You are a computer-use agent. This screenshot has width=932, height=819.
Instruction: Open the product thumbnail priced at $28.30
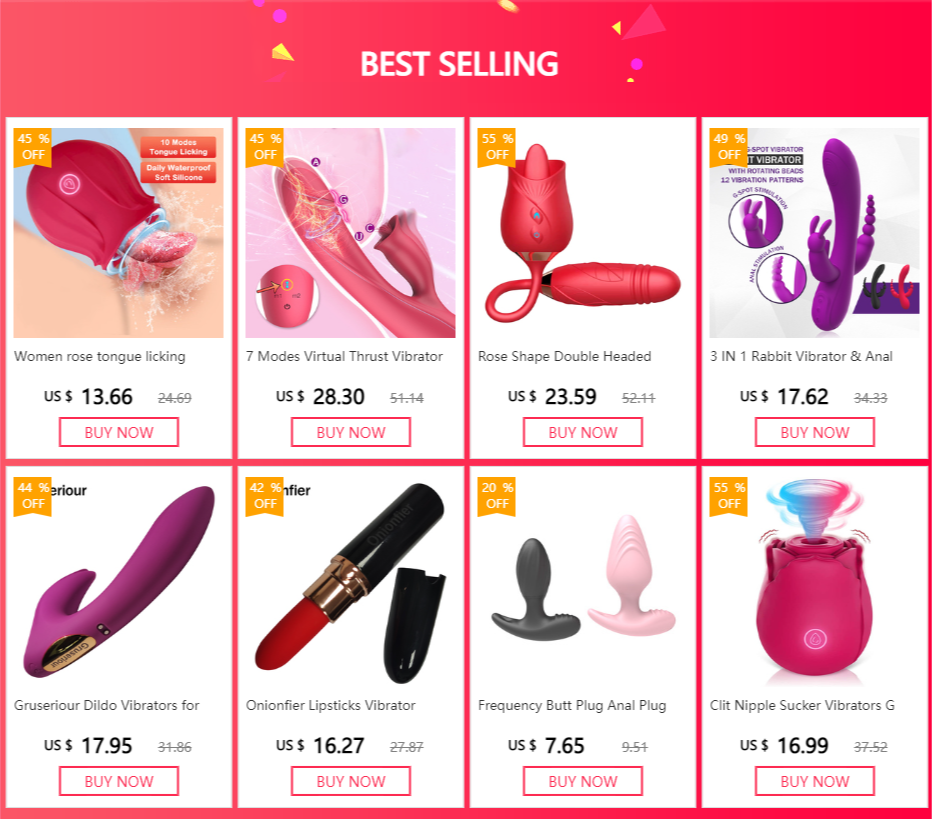pos(351,233)
